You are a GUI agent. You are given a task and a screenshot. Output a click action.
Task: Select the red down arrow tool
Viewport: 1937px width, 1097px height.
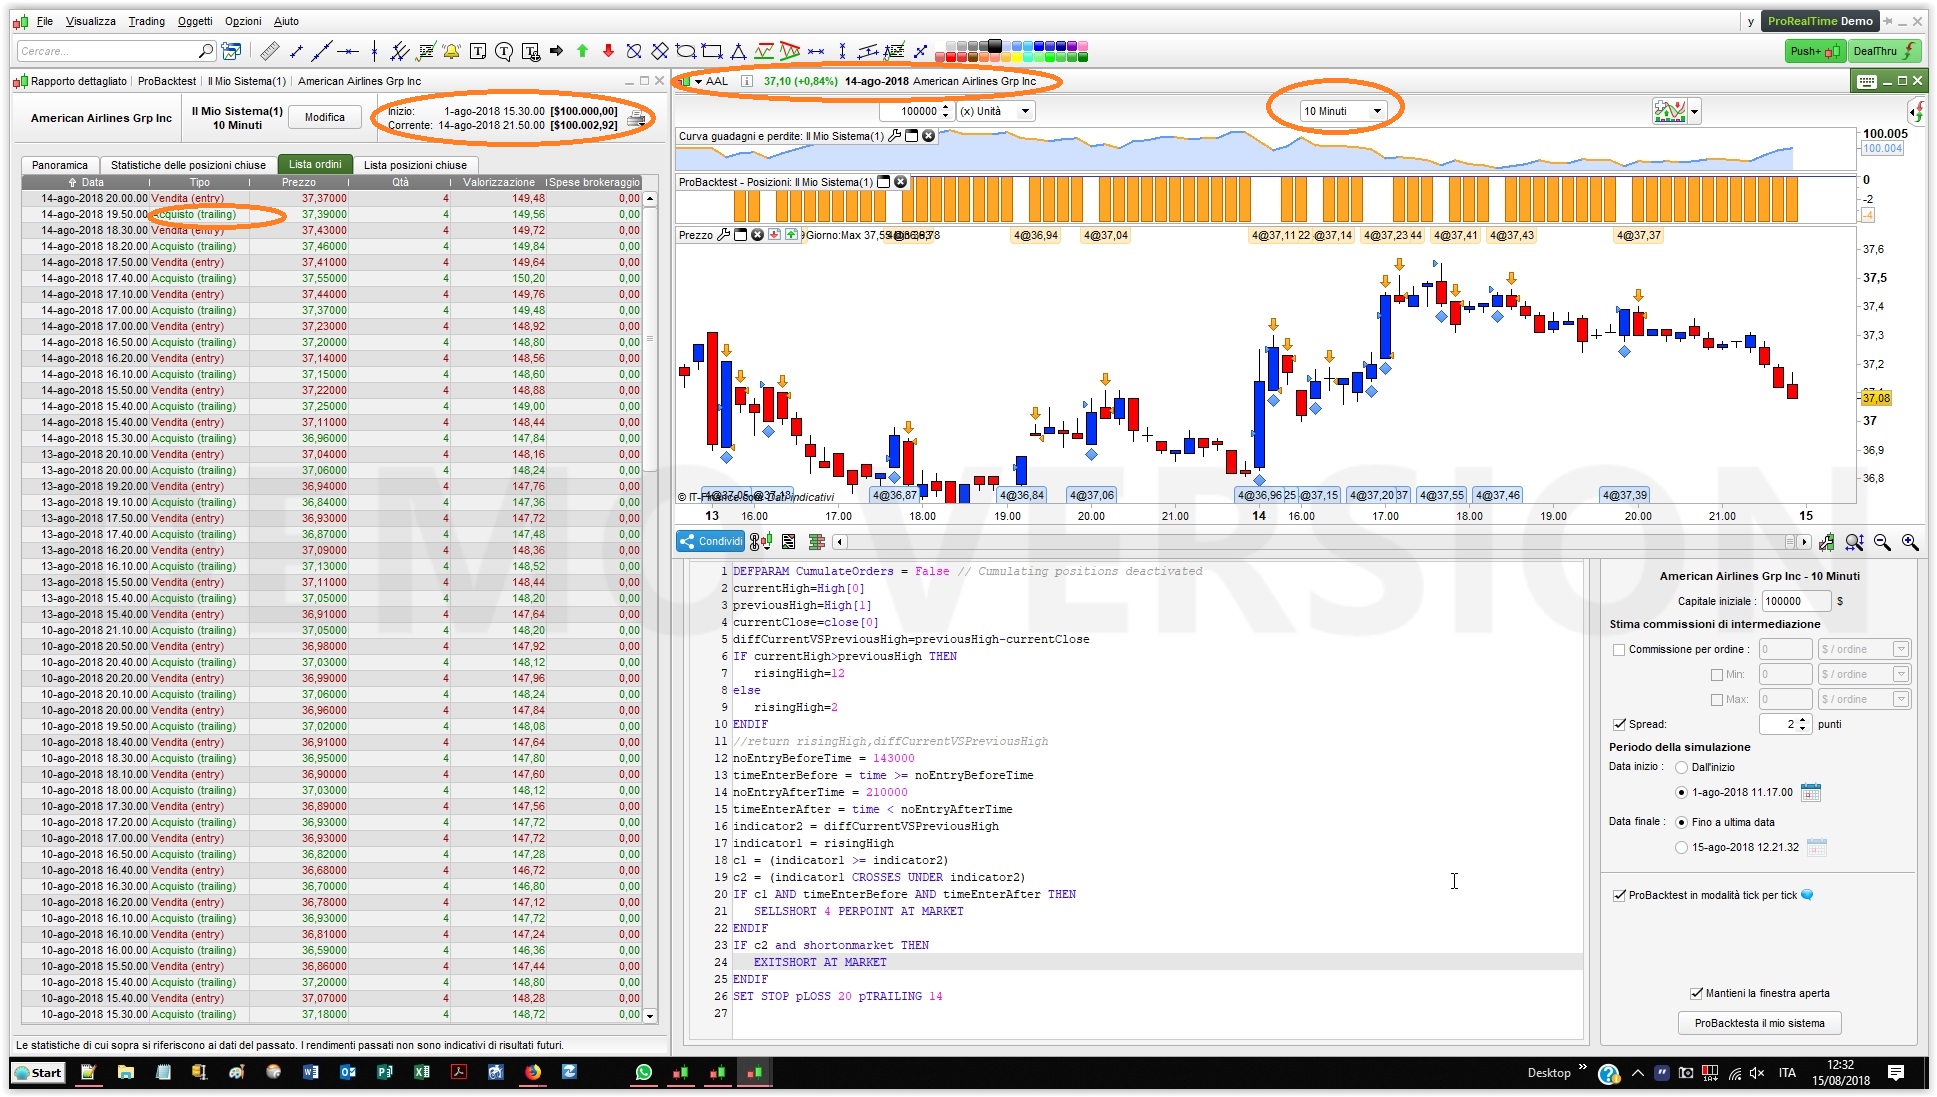pos(608,51)
